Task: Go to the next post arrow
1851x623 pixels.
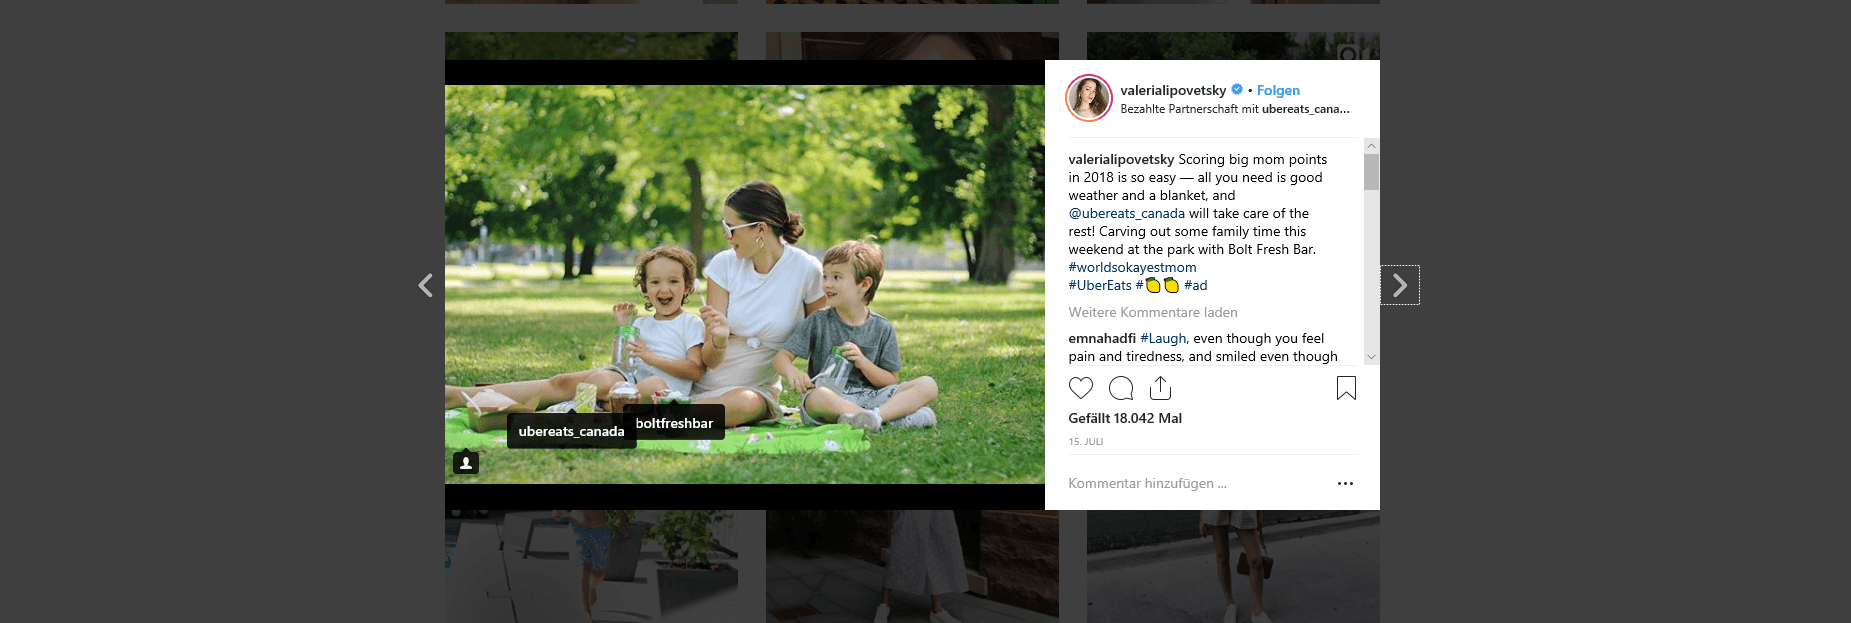Action: click(x=1400, y=286)
